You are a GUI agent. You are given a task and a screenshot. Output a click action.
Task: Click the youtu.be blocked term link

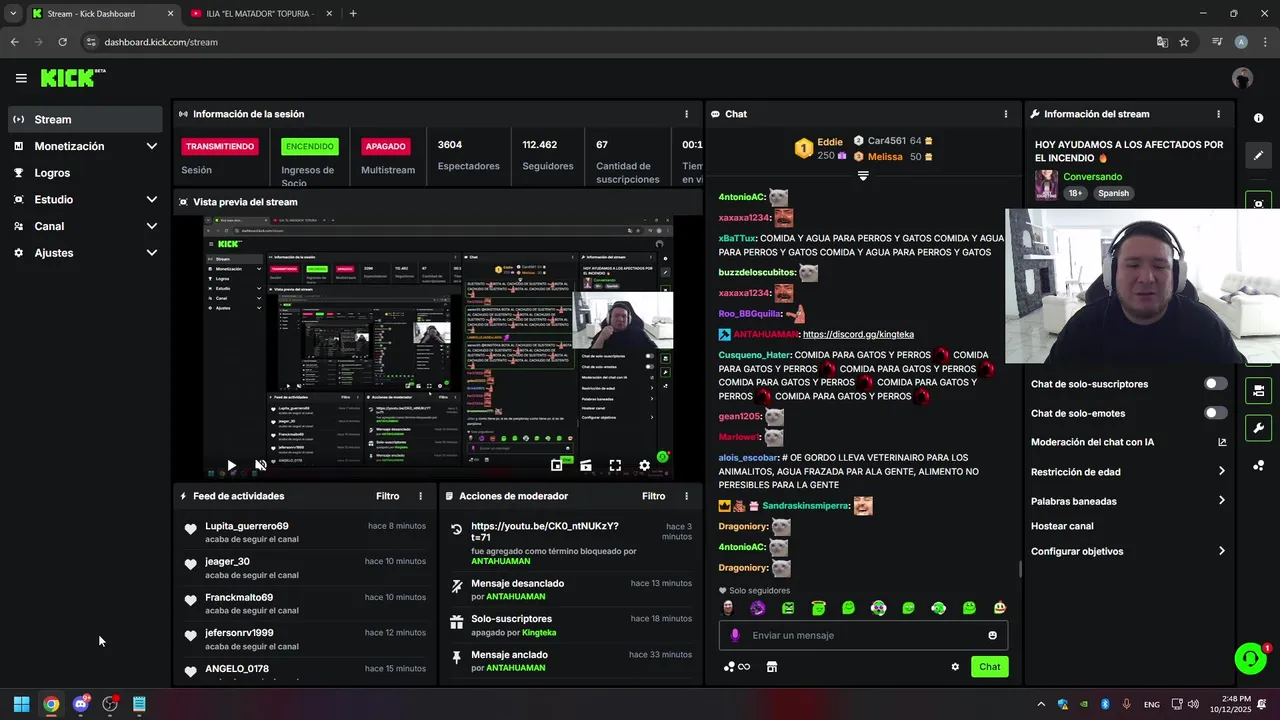pyautogui.click(x=545, y=532)
